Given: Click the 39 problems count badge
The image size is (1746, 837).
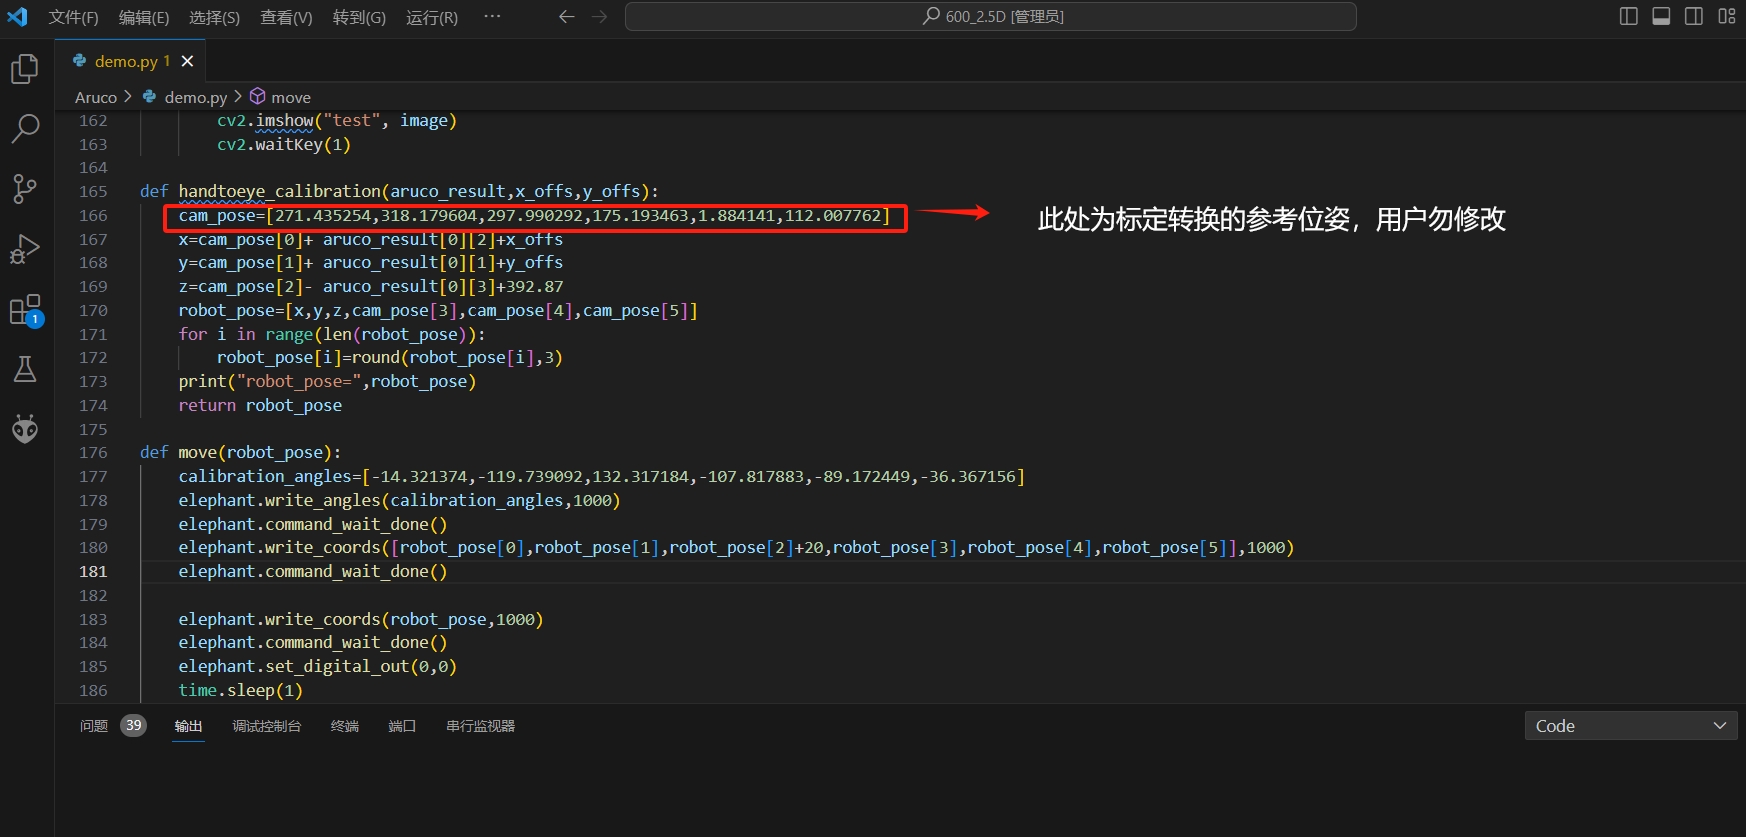Looking at the screenshot, I should [133, 726].
